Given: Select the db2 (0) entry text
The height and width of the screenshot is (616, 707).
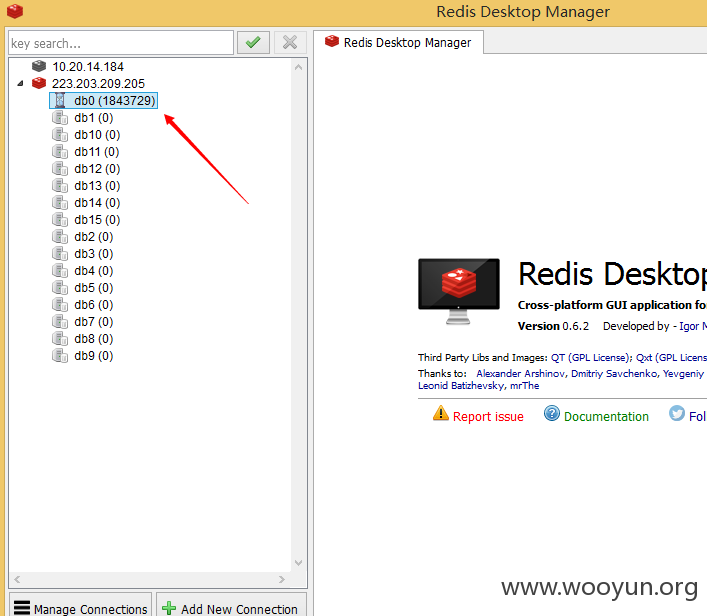Looking at the screenshot, I should pyautogui.click(x=94, y=237).
